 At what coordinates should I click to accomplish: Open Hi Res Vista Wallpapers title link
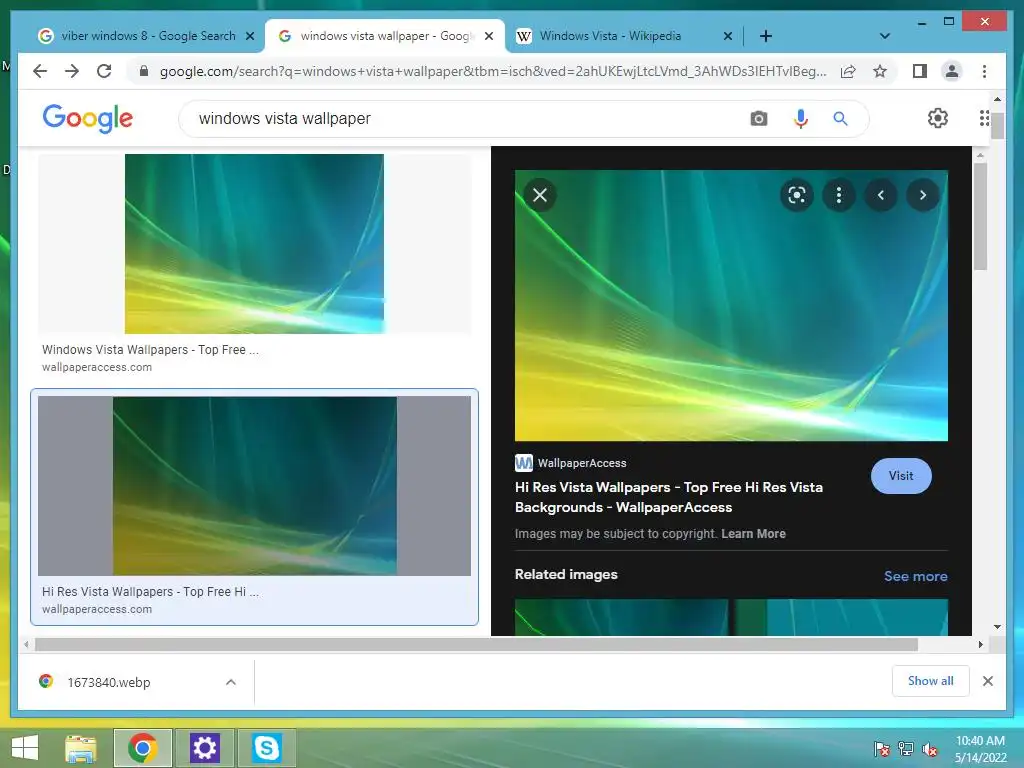669,497
